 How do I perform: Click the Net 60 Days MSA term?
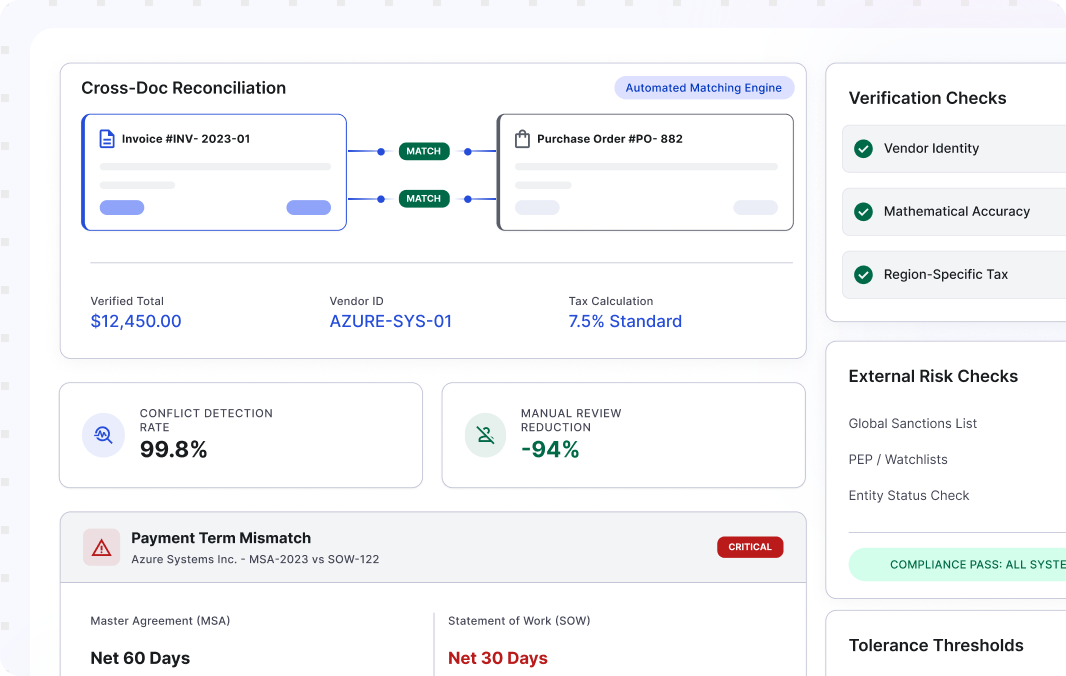tap(140, 658)
